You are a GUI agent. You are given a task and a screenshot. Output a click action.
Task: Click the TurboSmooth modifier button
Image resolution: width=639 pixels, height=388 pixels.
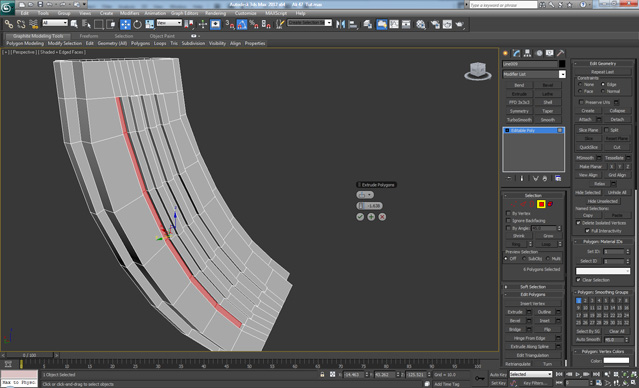click(x=519, y=120)
